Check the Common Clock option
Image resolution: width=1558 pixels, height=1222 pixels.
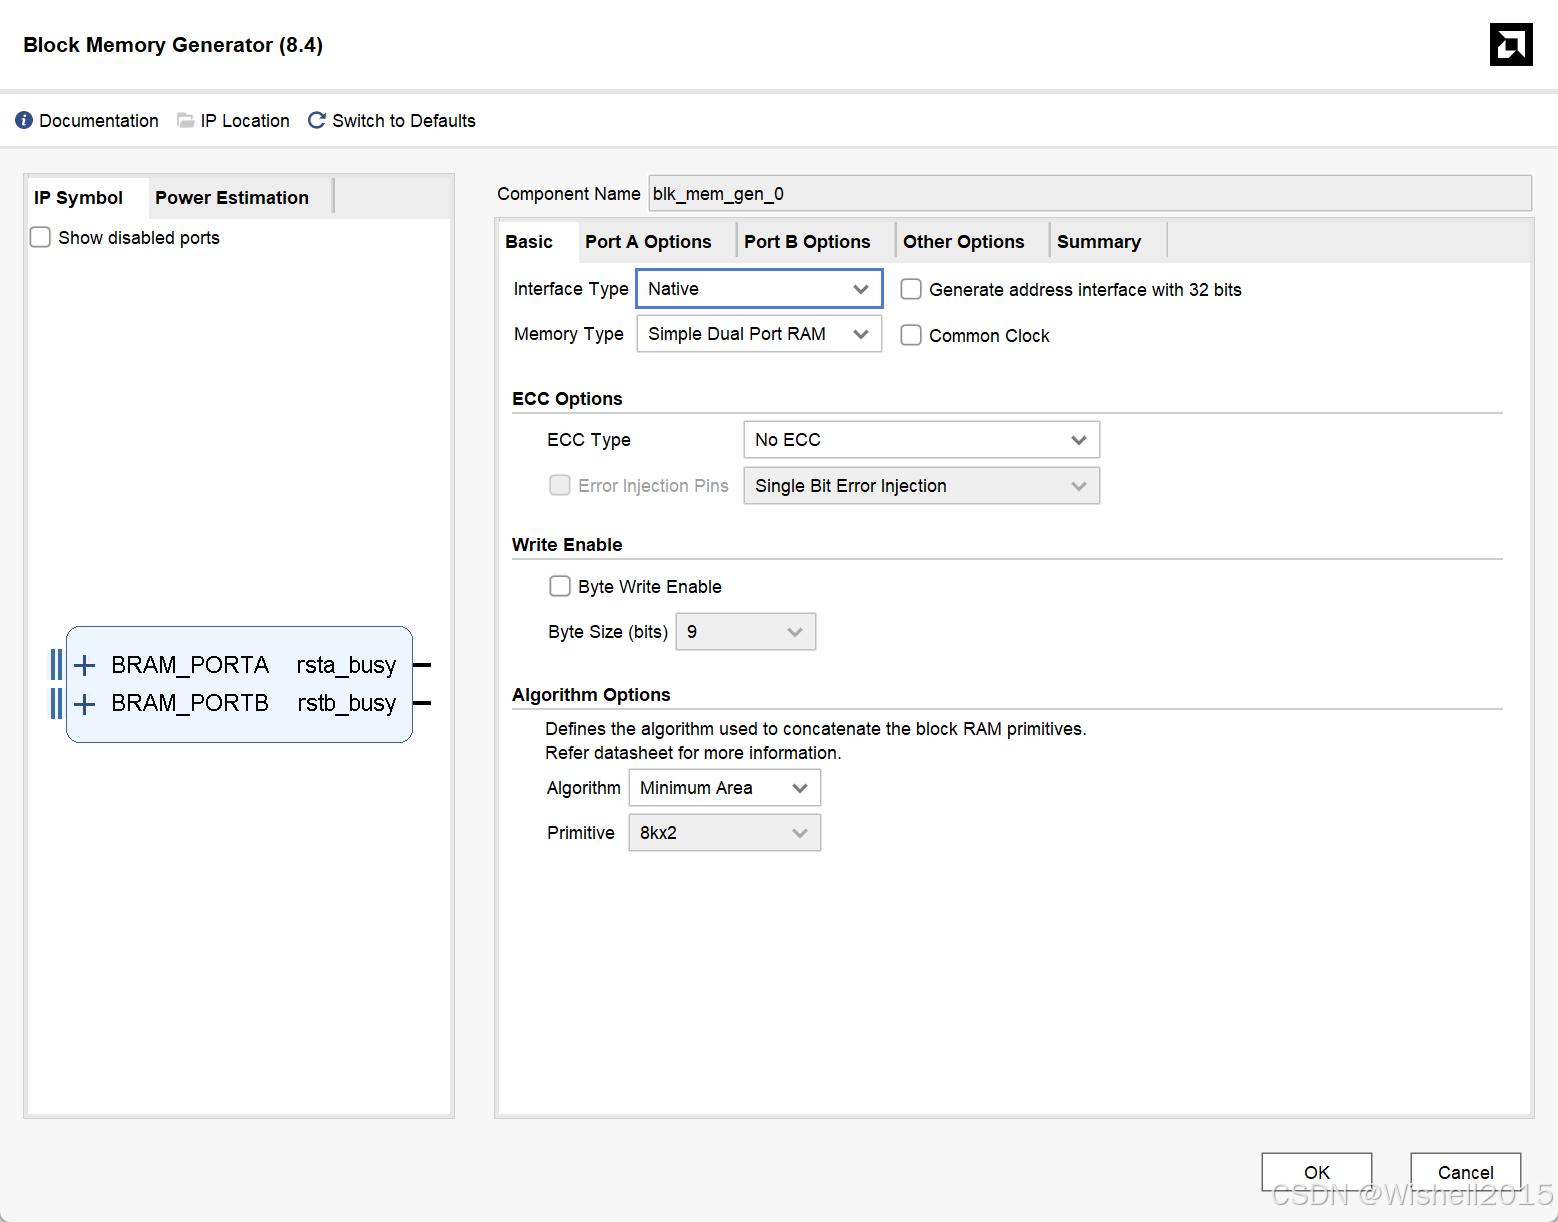(x=911, y=335)
